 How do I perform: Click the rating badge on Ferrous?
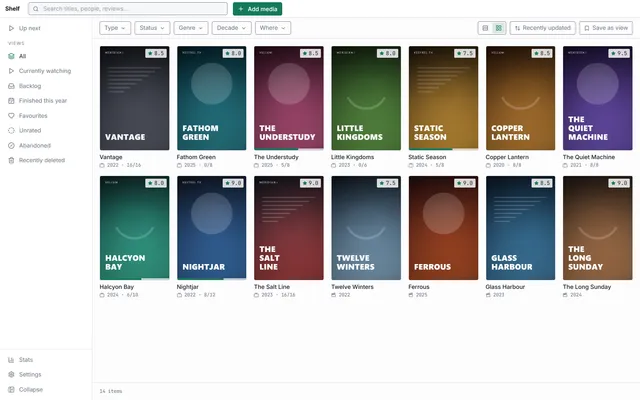click(465, 183)
